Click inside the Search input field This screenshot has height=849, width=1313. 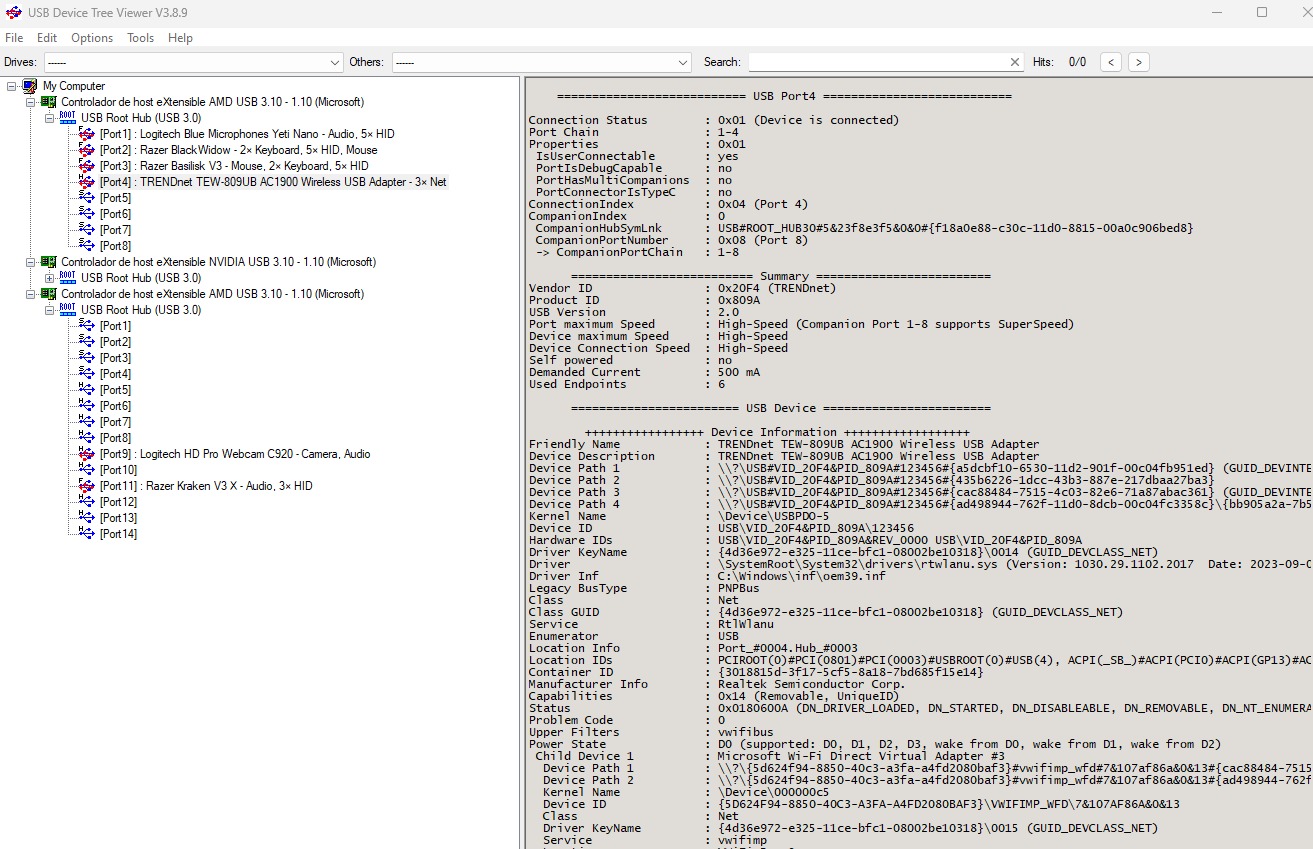pos(876,62)
